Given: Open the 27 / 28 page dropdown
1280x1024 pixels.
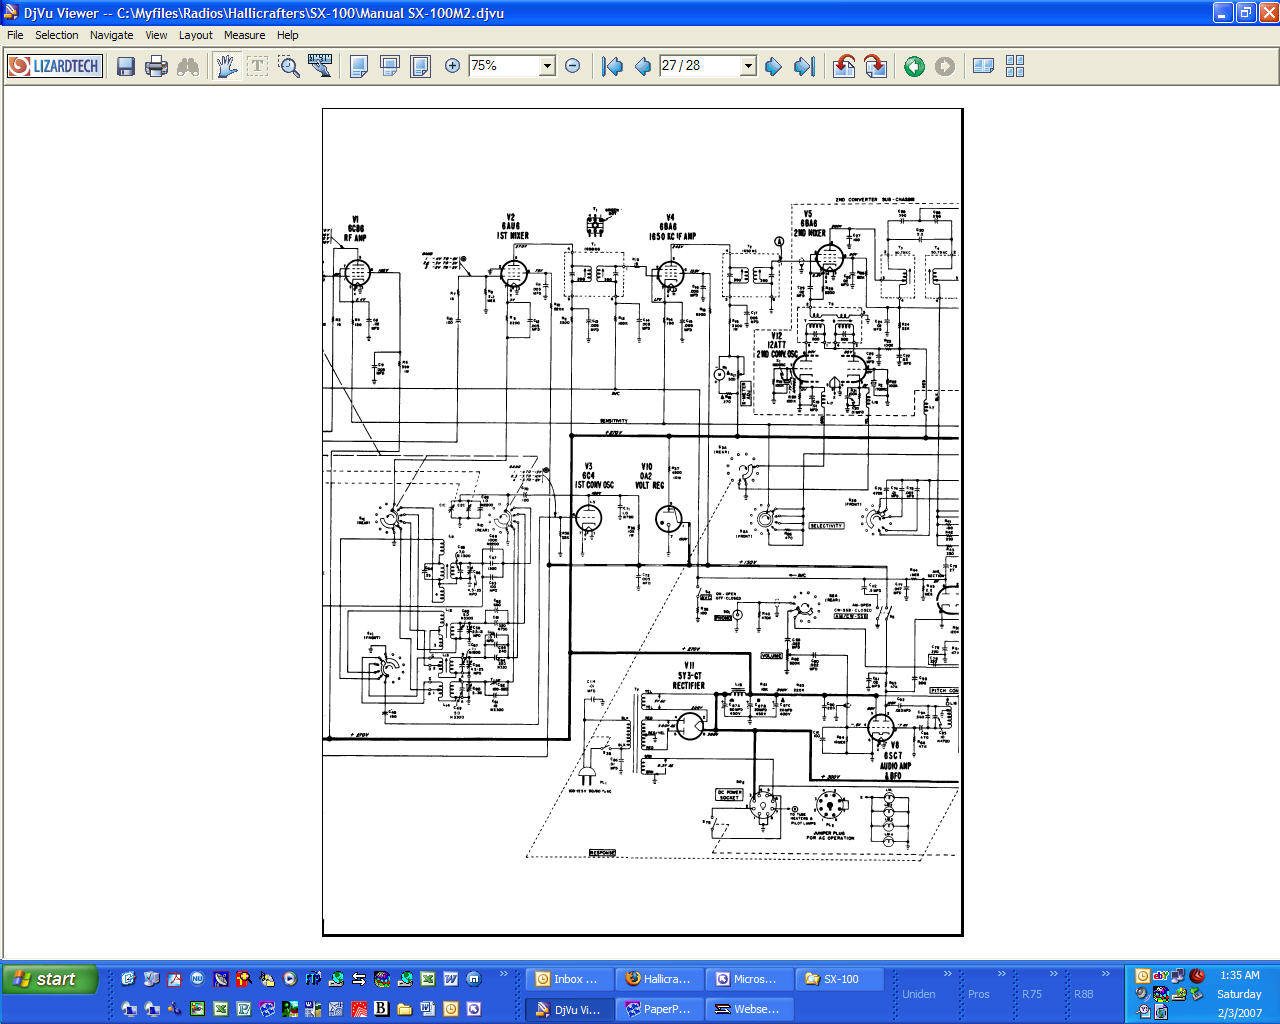Looking at the screenshot, I should [748, 66].
